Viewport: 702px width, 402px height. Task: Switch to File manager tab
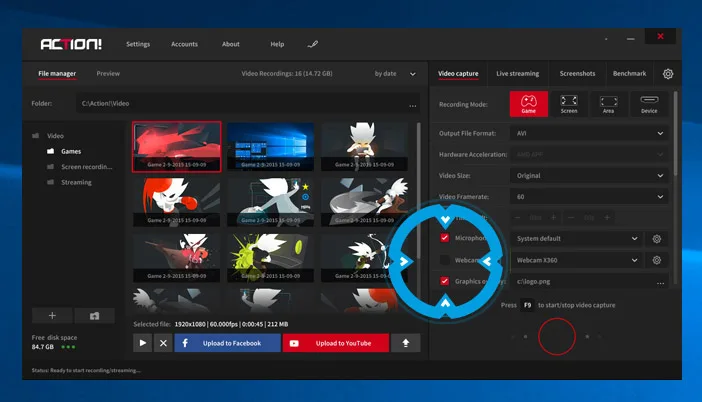click(57, 73)
